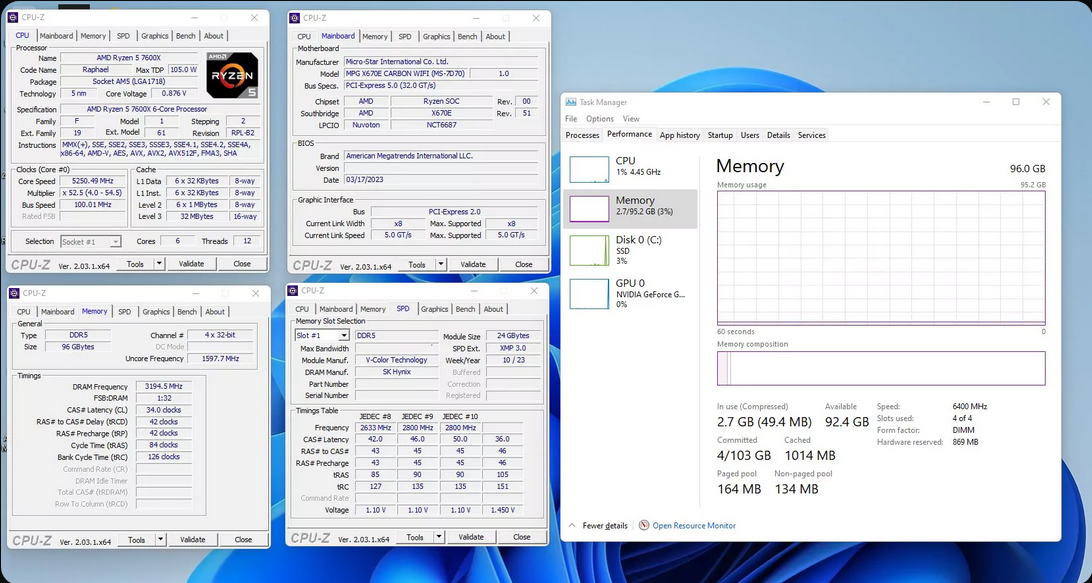Switch to the Processes tab in Task Manager
This screenshot has width=1092, height=583.
(x=582, y=135)
